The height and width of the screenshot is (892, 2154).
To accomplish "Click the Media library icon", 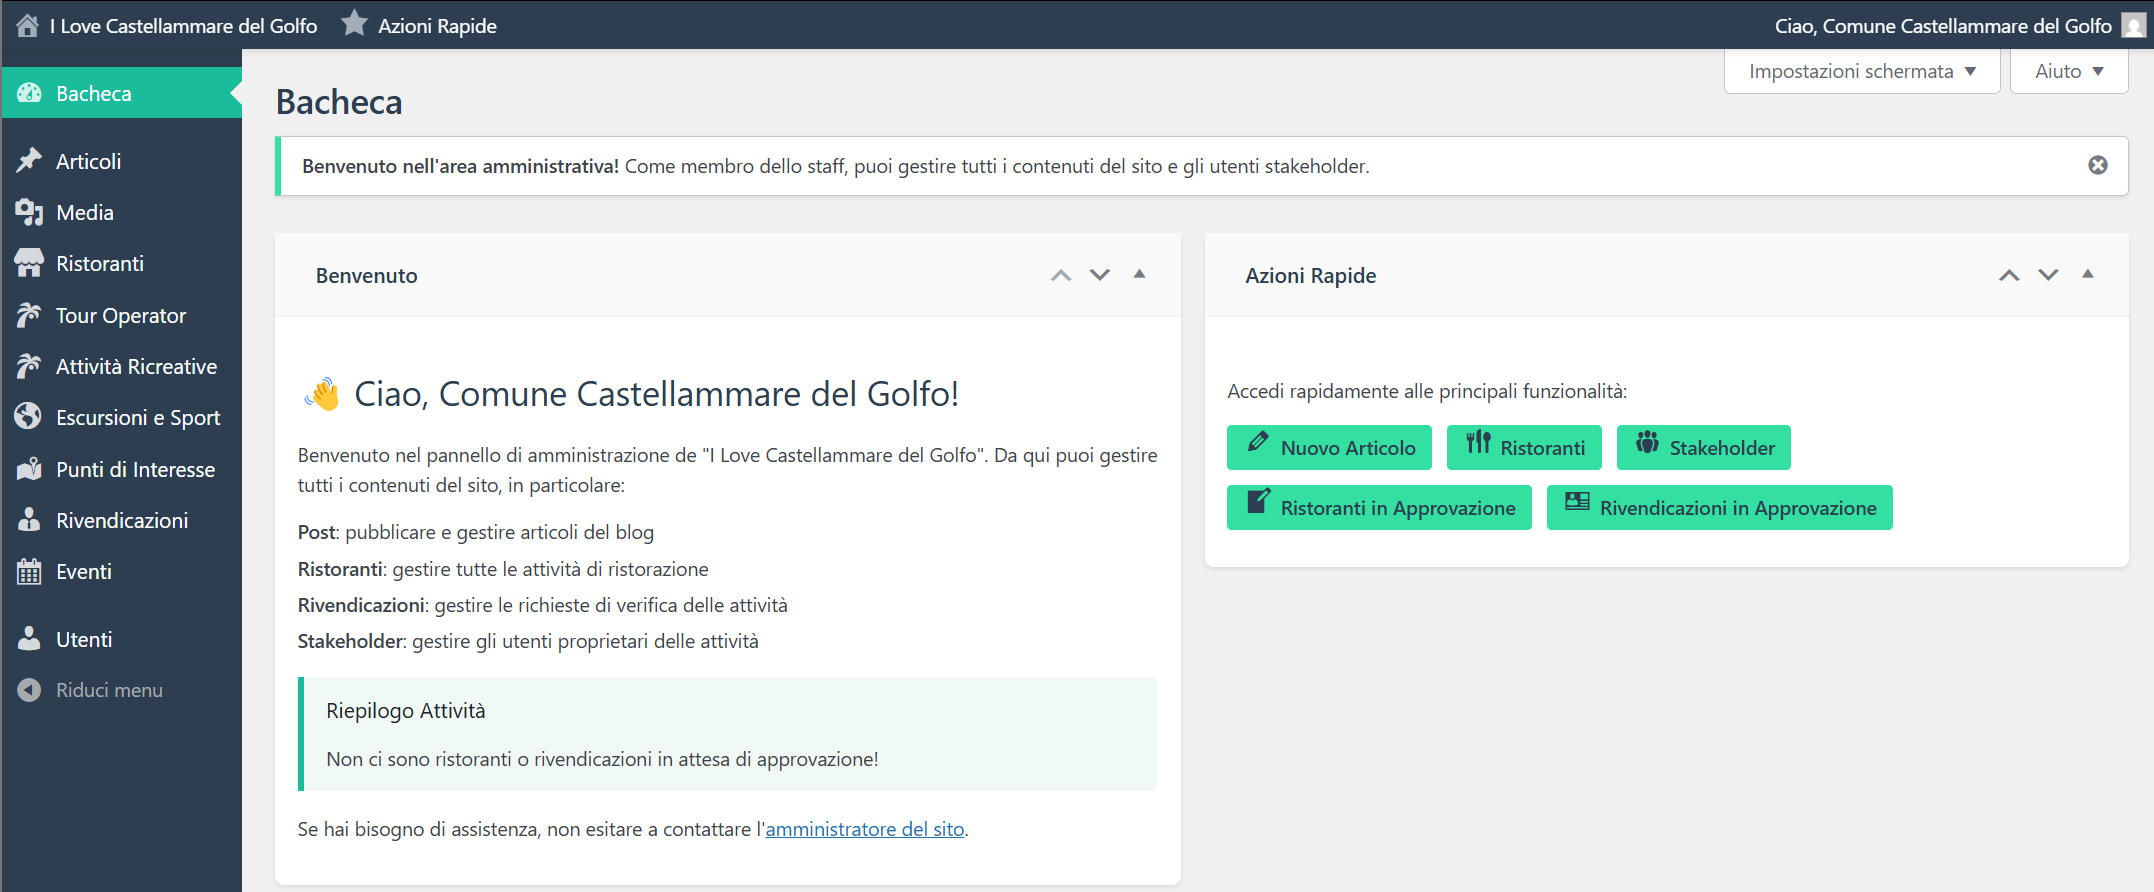I will pyautogui.click(x=29, y=212).
